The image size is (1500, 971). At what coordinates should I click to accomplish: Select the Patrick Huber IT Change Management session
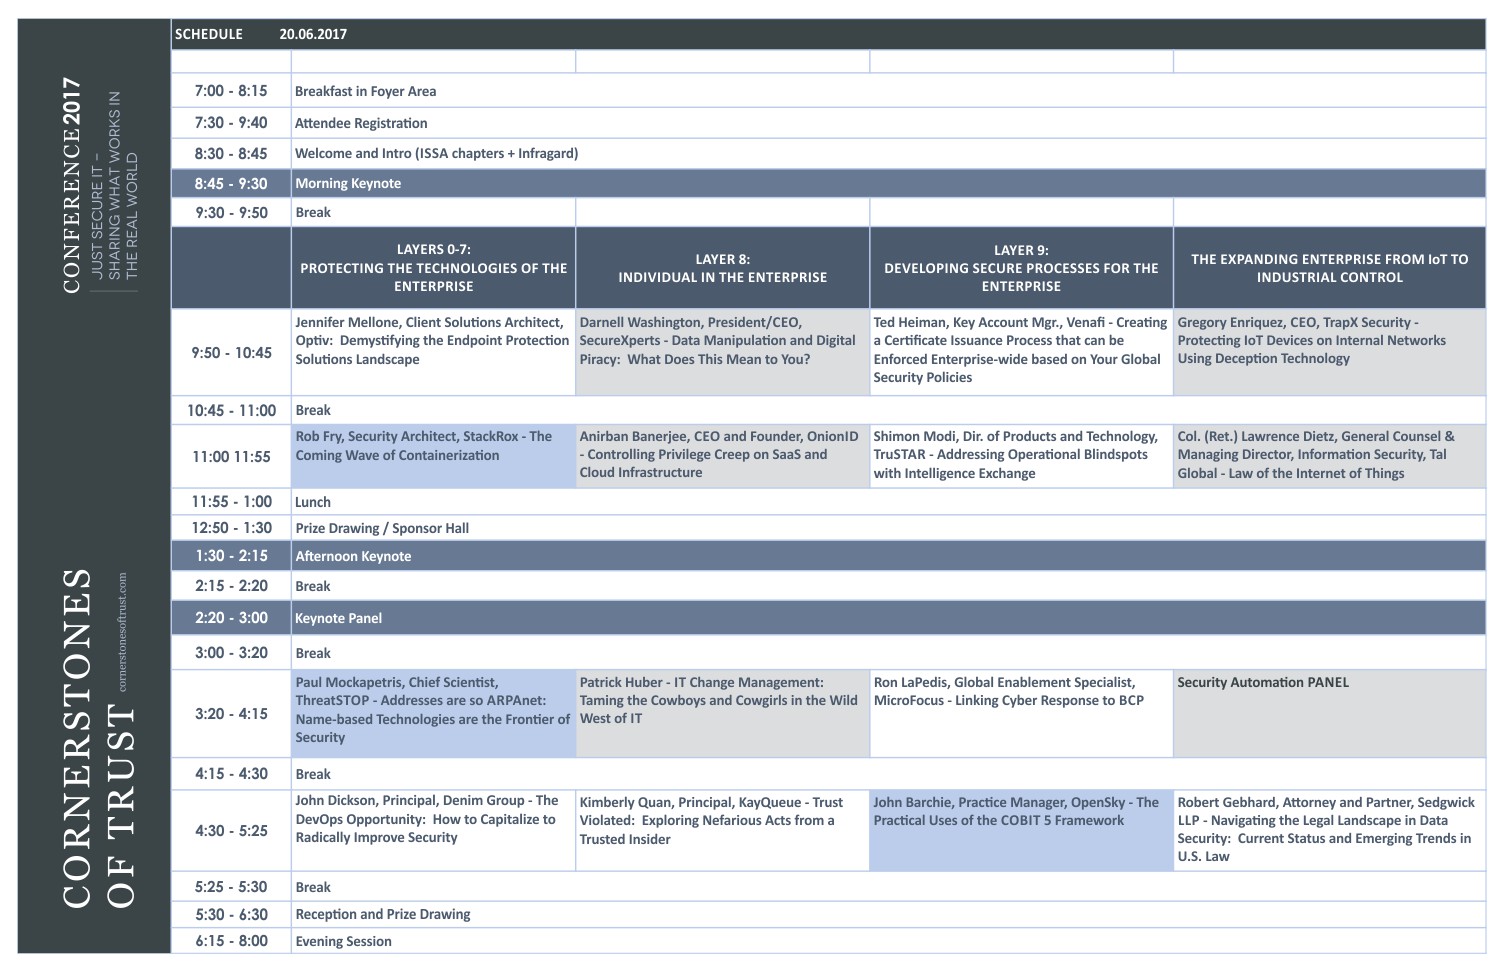tap(723, 713)
